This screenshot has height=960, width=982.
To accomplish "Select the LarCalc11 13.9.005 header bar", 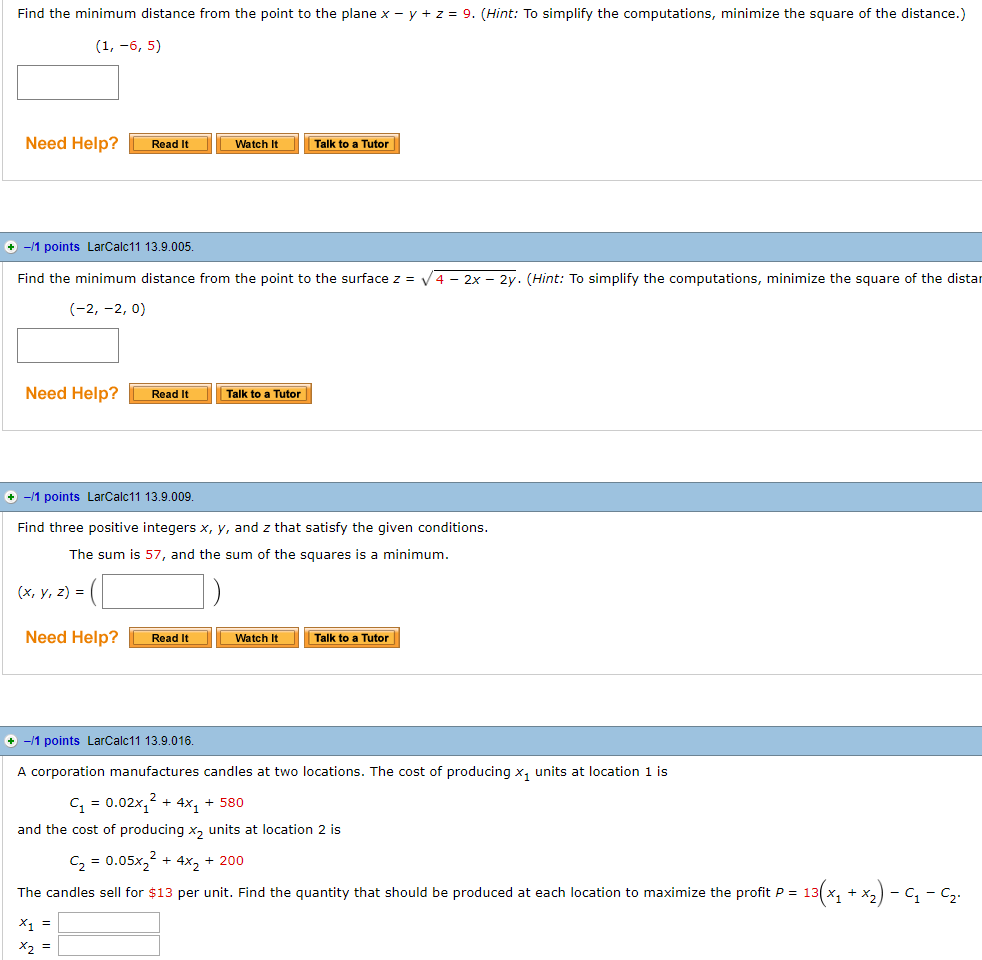I will (500, 246).
